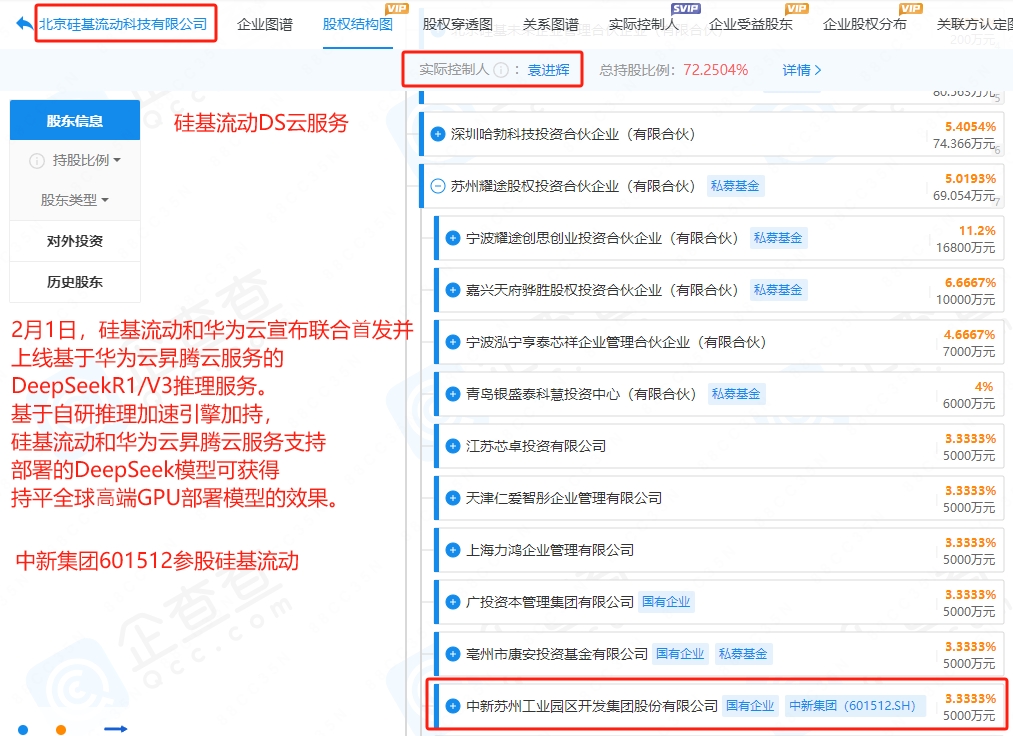
Task: Open the info icon next to 实际控制人
Action: 501,70
